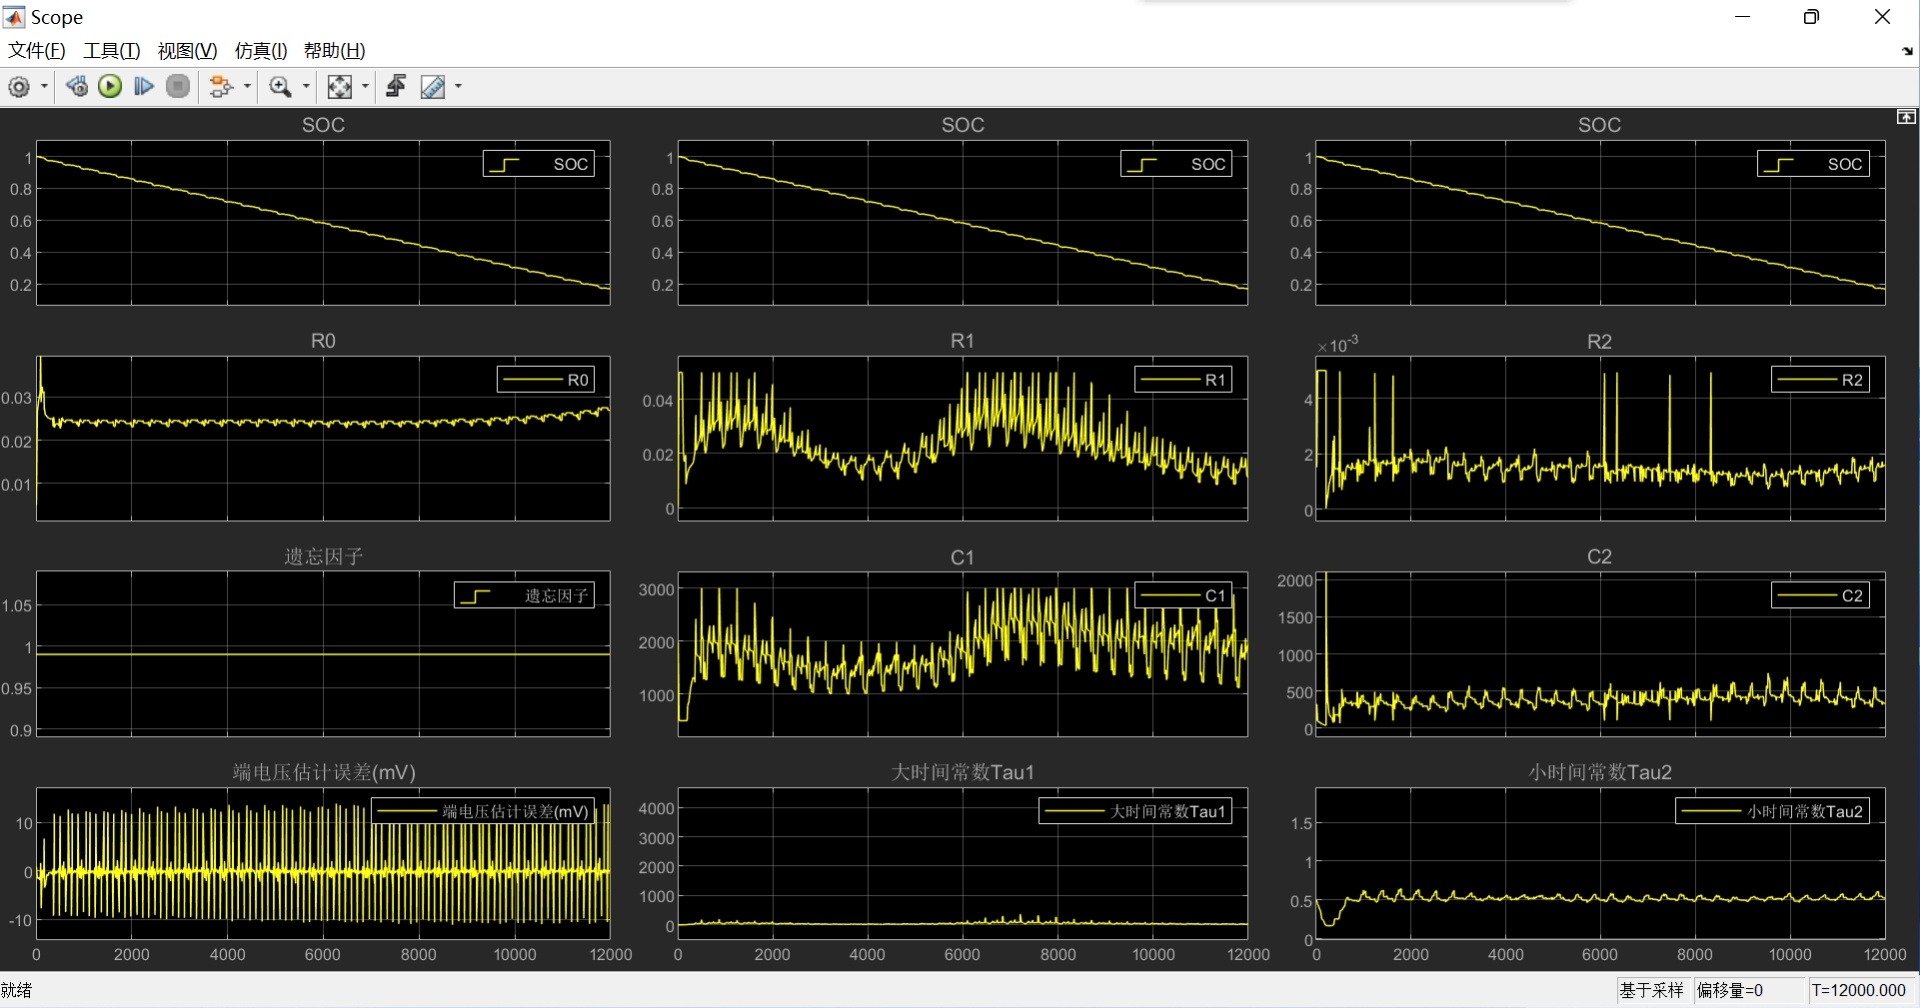
Task: Open the 文件(F) menu
Action: [37, 51]
